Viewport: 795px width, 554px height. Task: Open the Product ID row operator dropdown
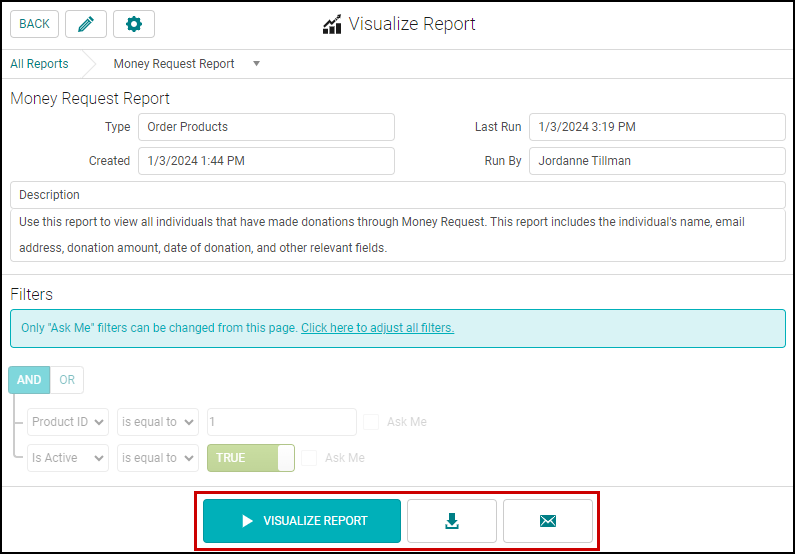click(158, 422)
